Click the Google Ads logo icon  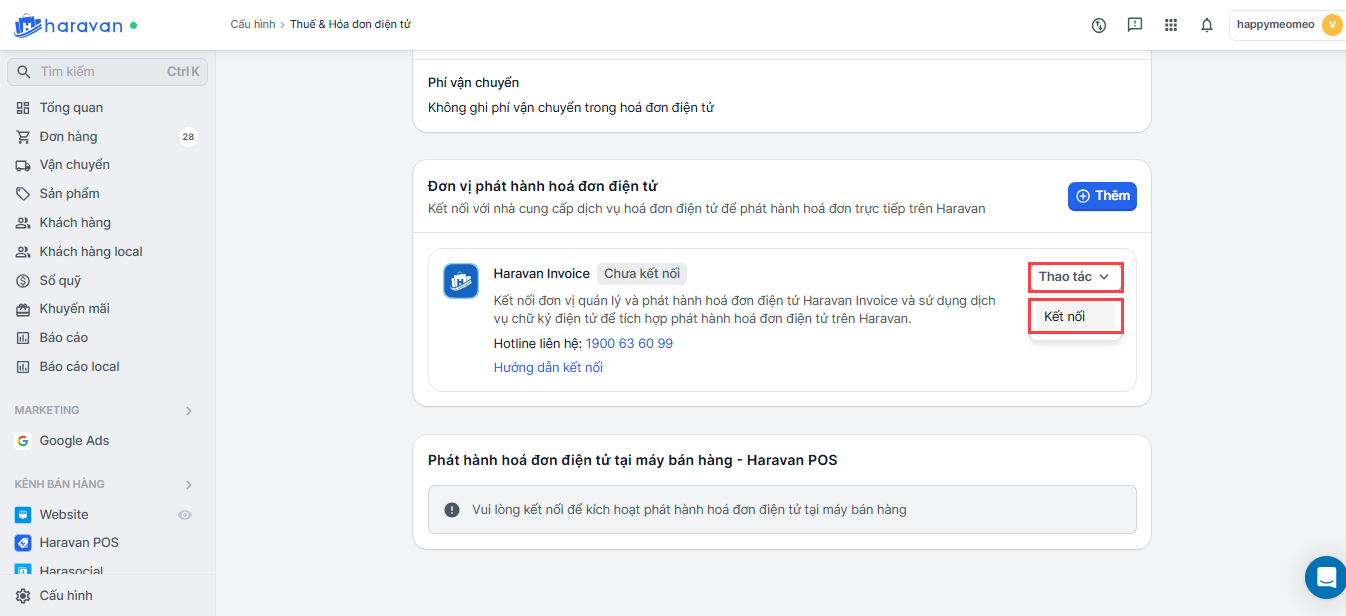click(x=23, y=441)
